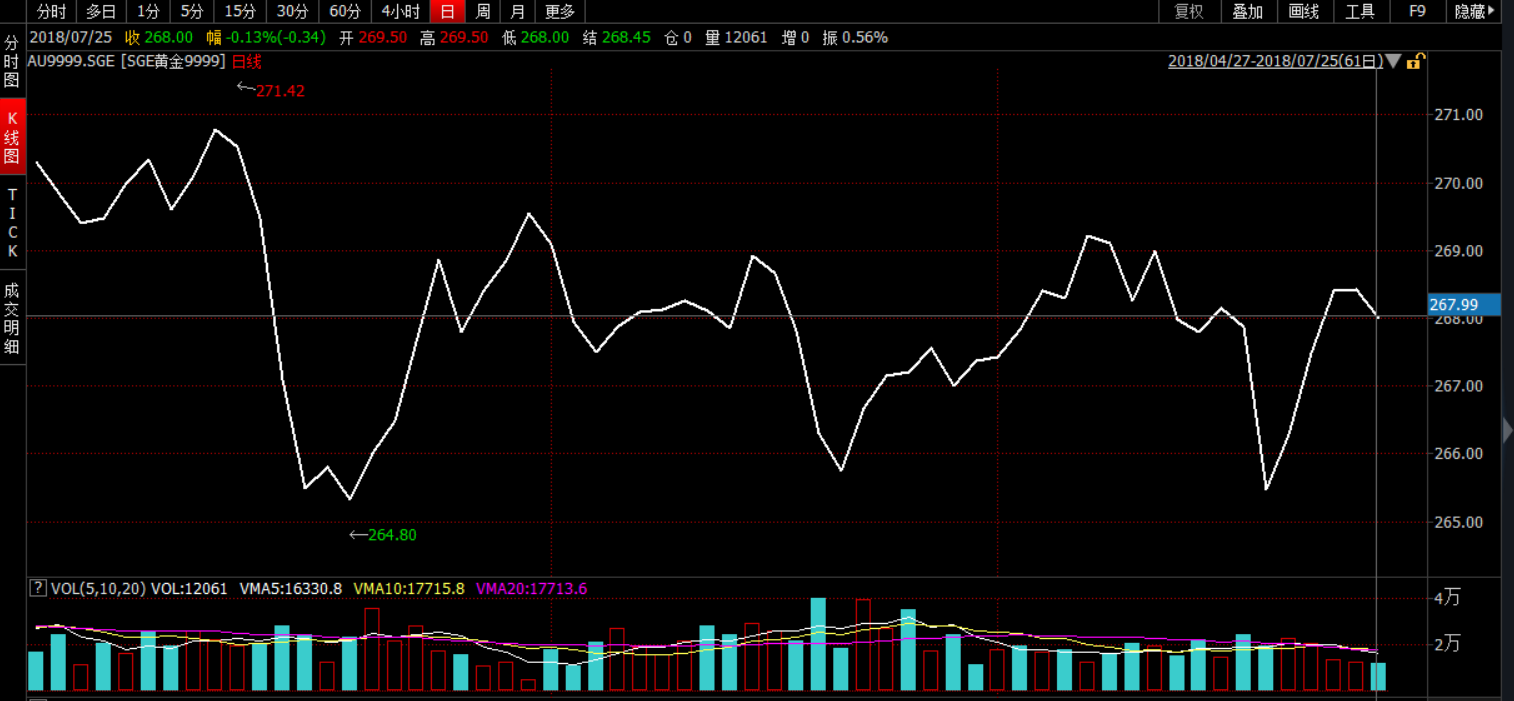The width and height of the screenshot is (1514, 701).
Task: Open the 画线 drawing tools
Action: tap(1304, 12)
